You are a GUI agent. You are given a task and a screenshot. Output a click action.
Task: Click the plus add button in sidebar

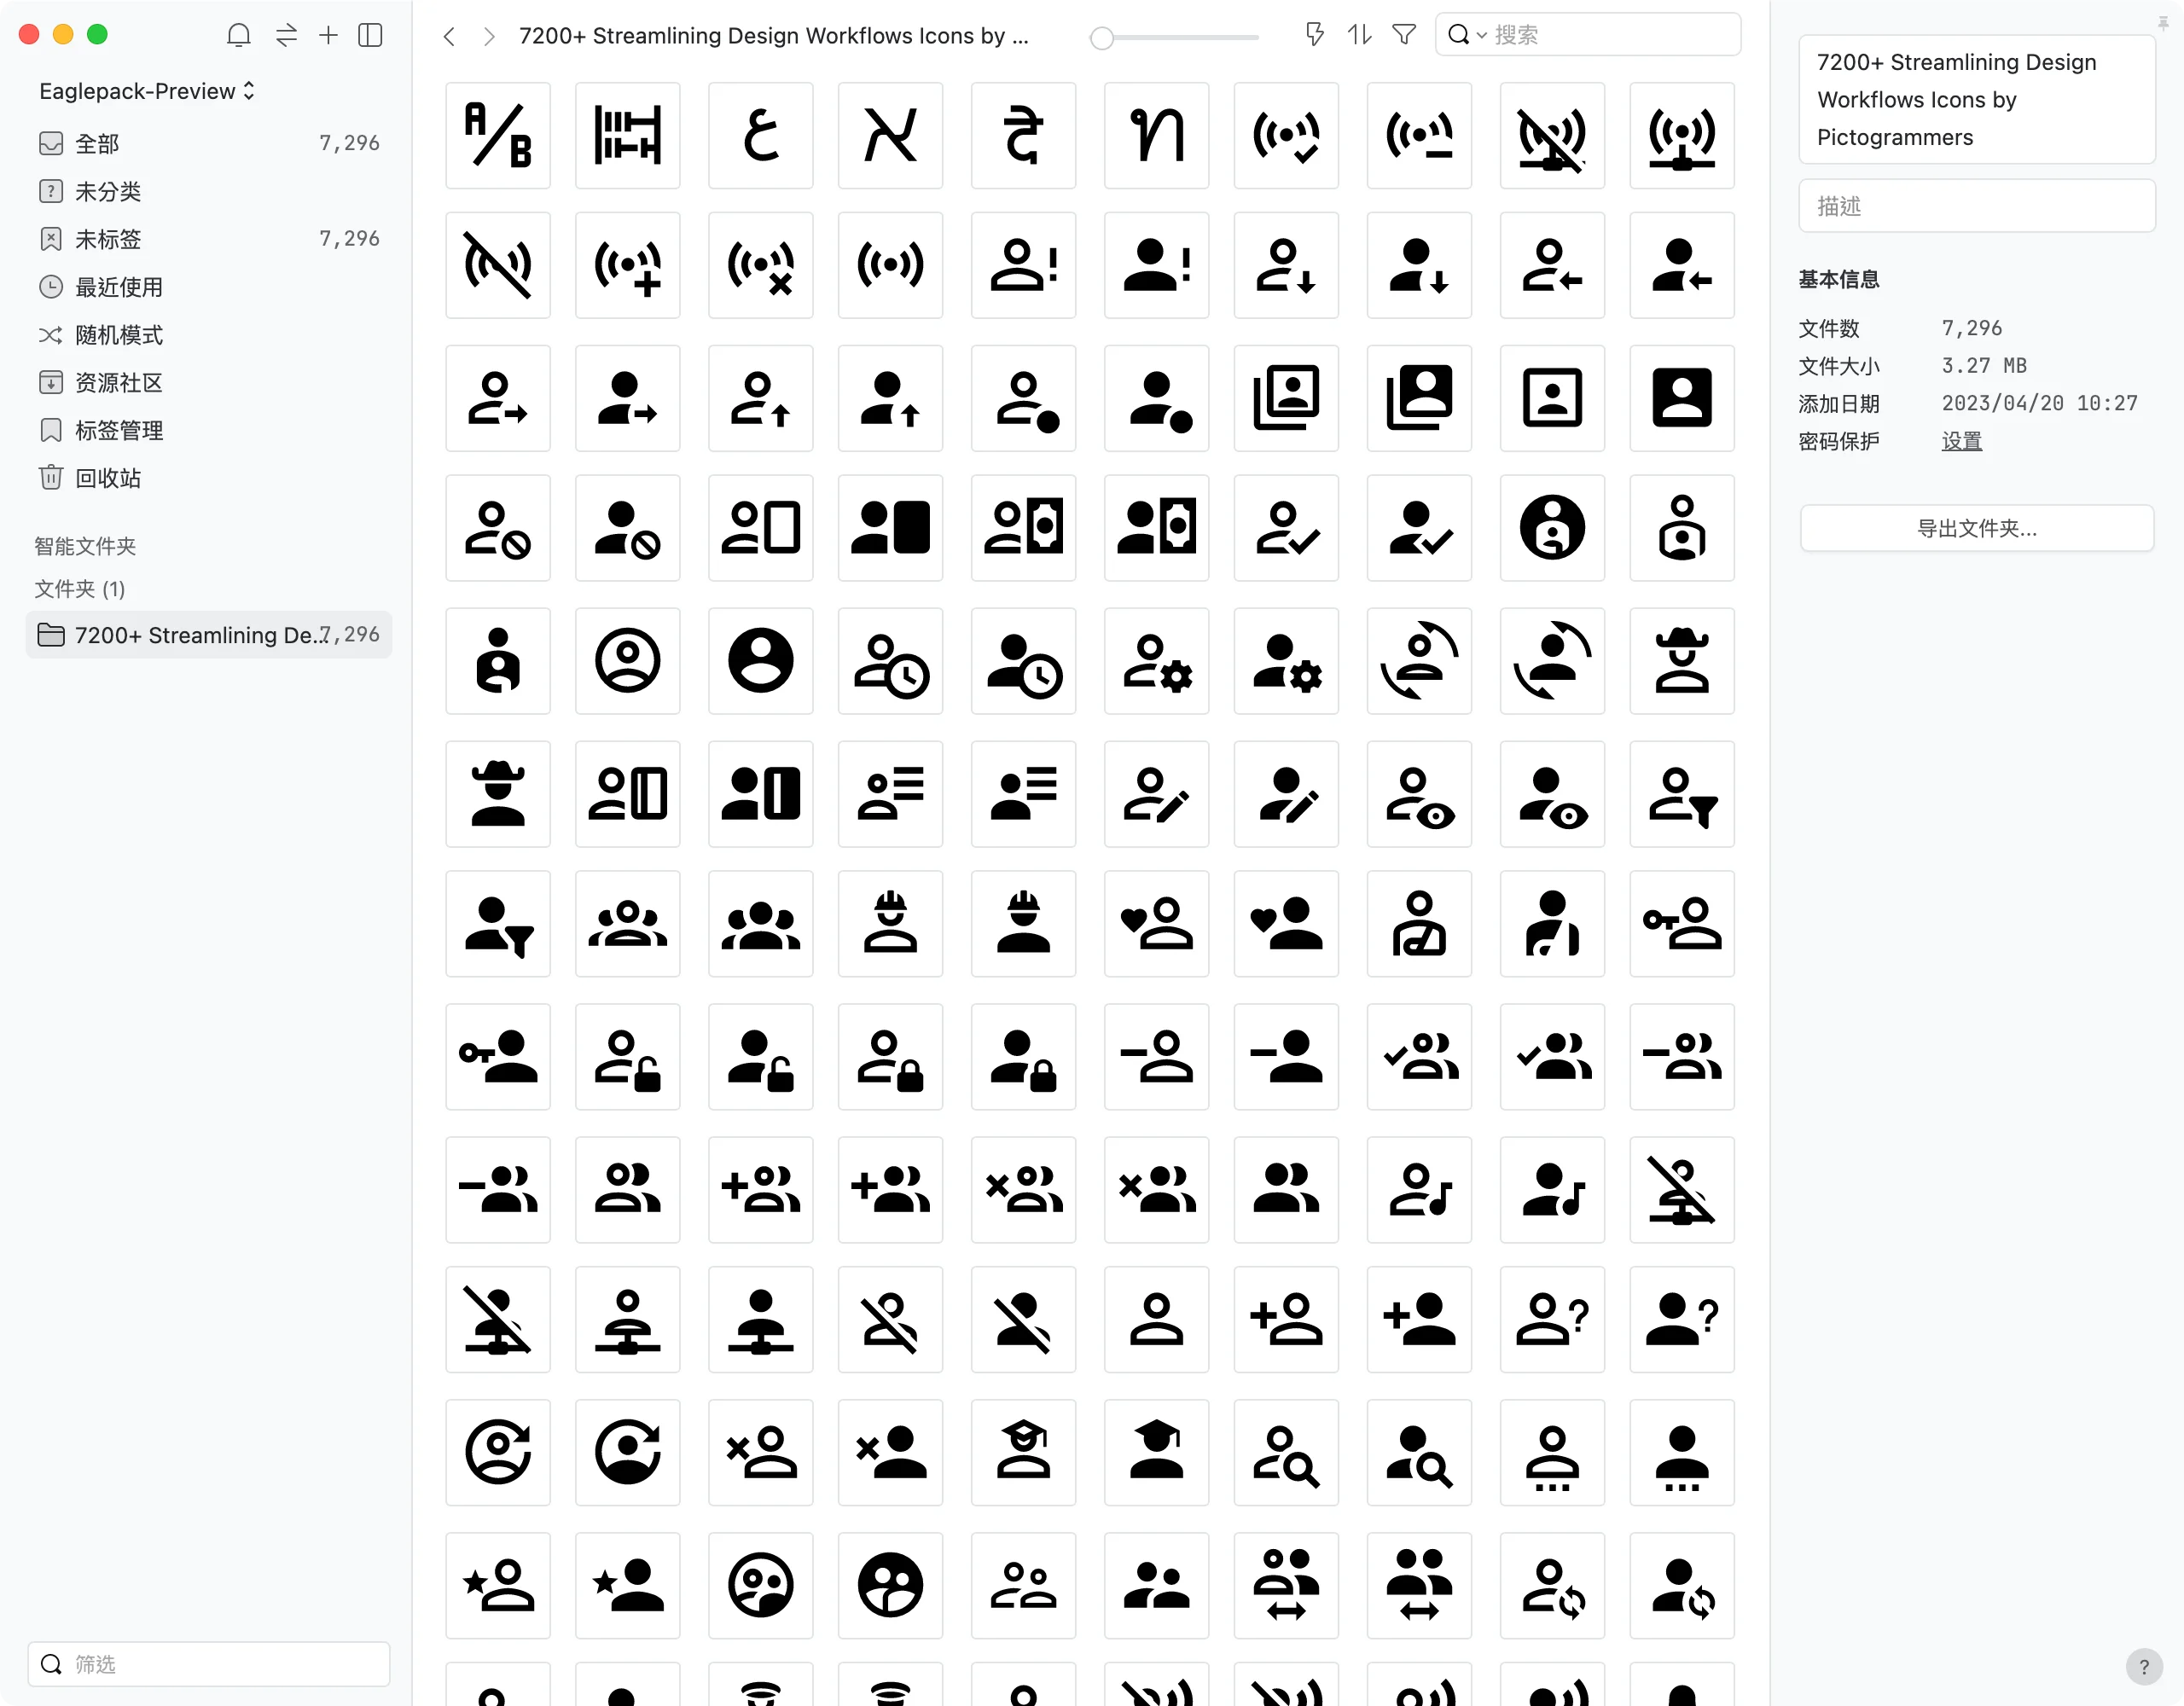point(328,35)
